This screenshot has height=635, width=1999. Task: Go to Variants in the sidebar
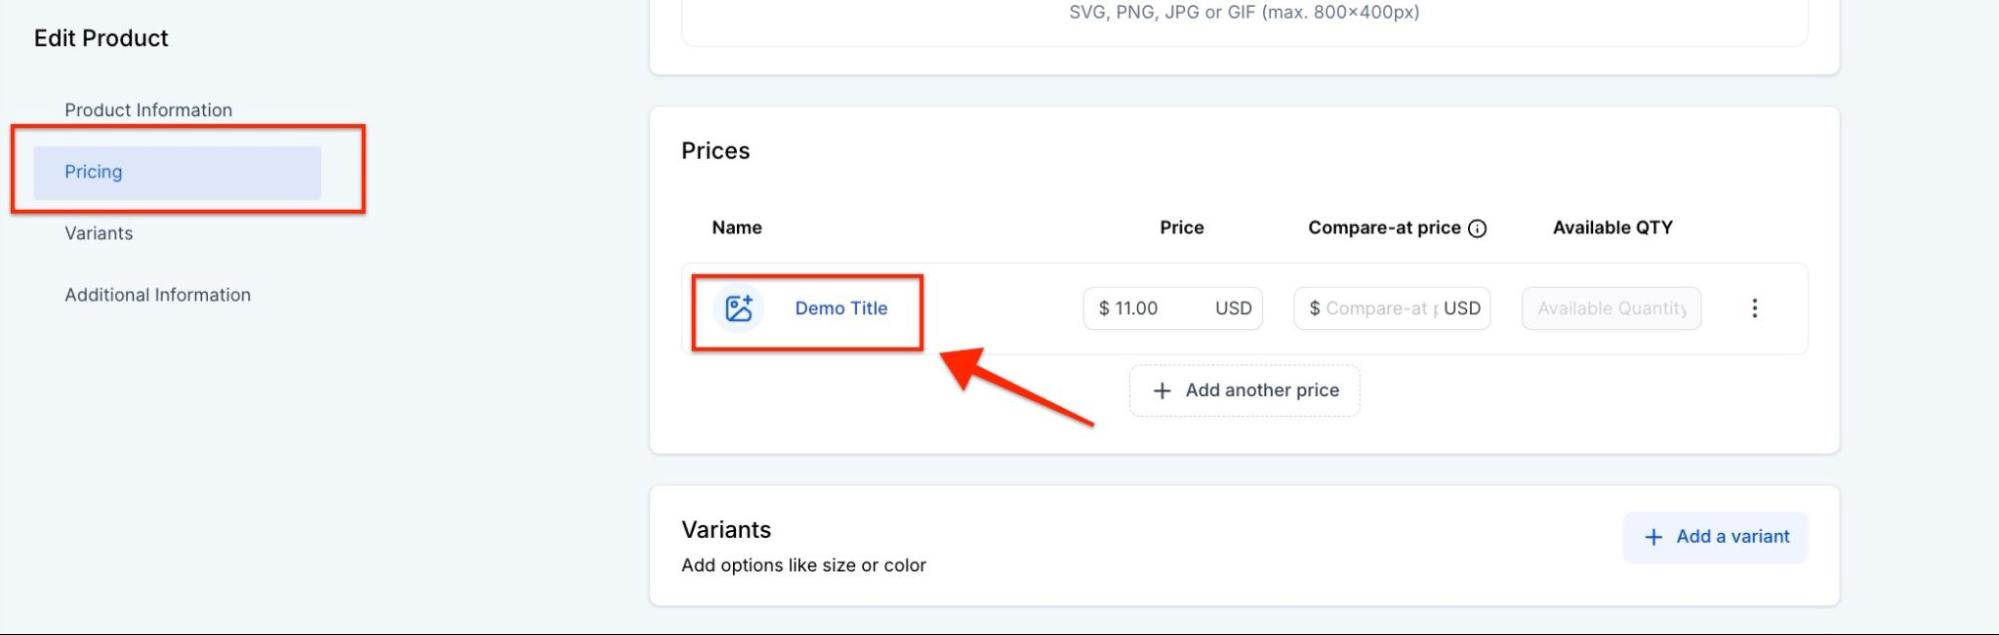point(99,233)
